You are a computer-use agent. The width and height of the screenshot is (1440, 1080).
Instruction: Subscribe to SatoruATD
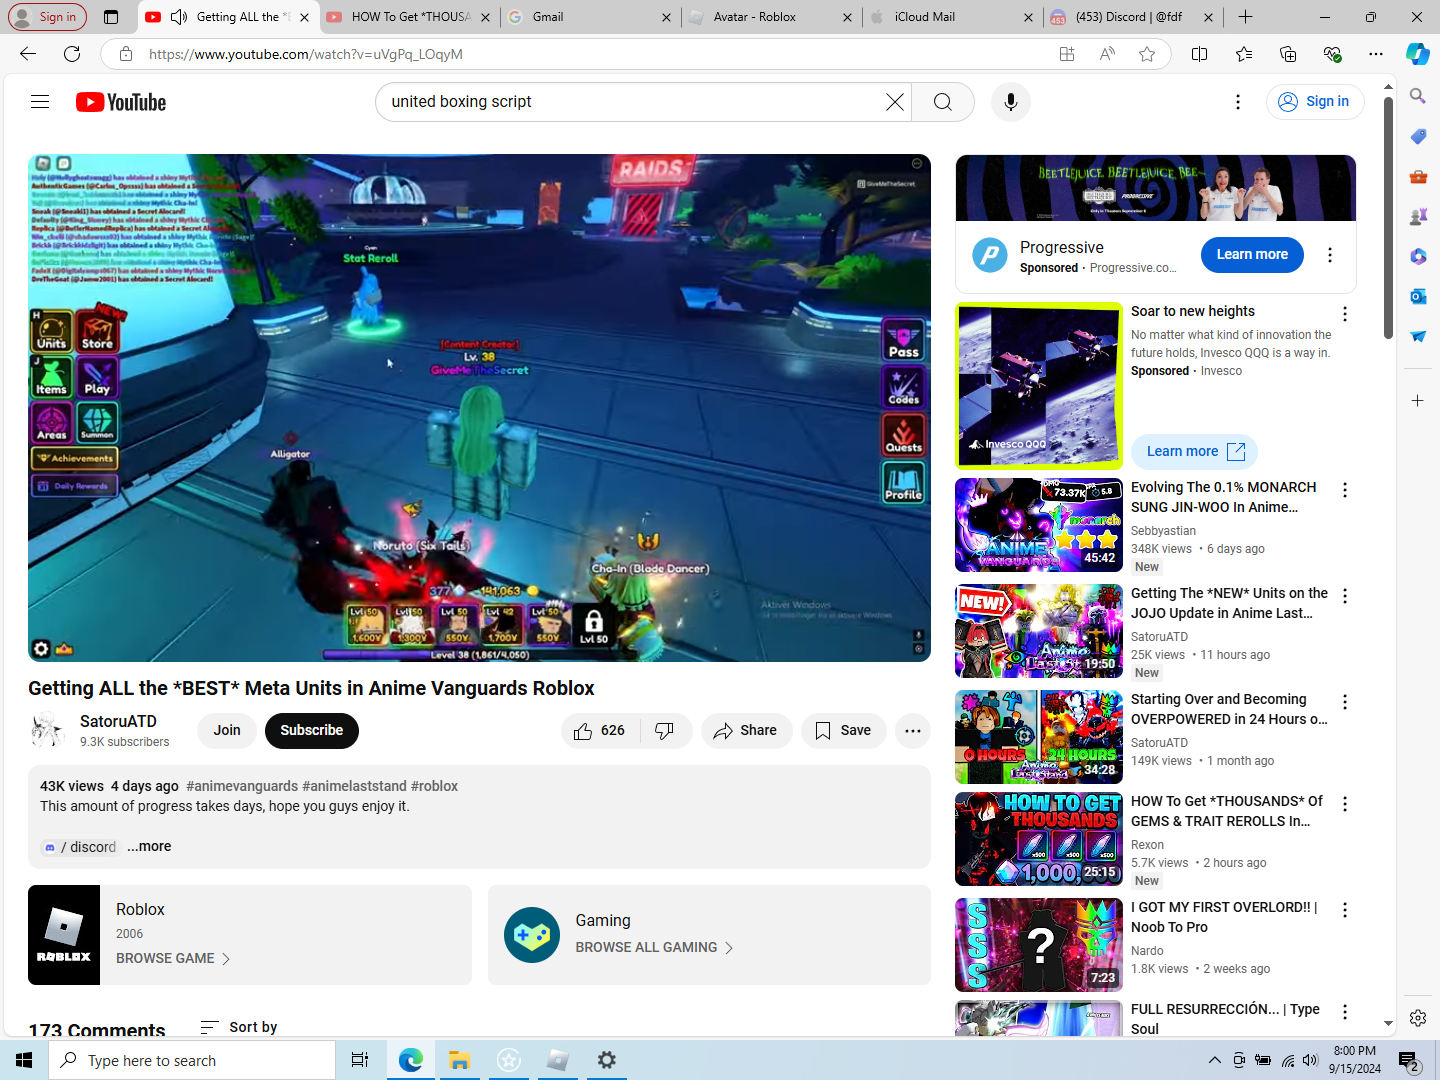click(311, 731)
